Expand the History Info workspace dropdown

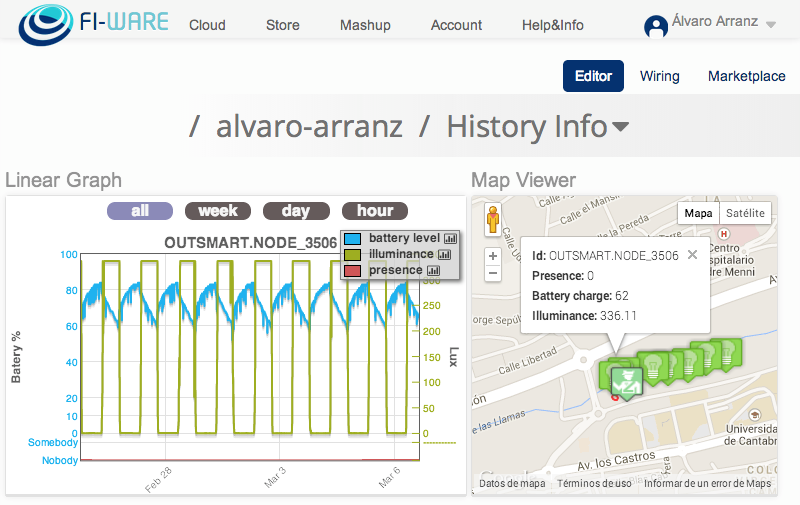[620, 127]
